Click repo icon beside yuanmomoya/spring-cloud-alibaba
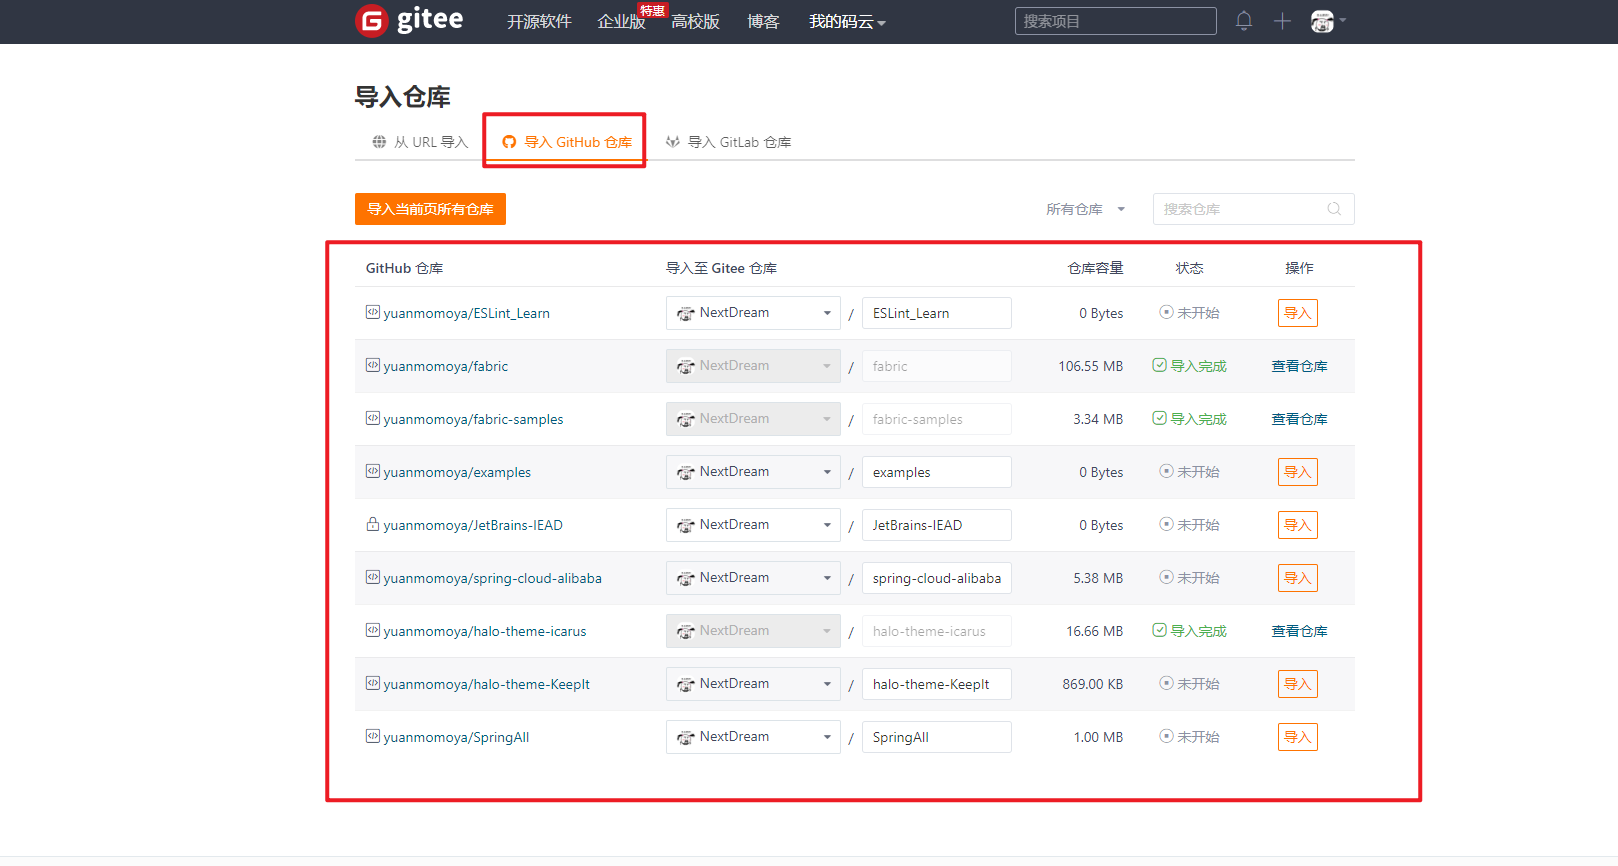This screenshot has height=866, width=1618. pos(373,577)
